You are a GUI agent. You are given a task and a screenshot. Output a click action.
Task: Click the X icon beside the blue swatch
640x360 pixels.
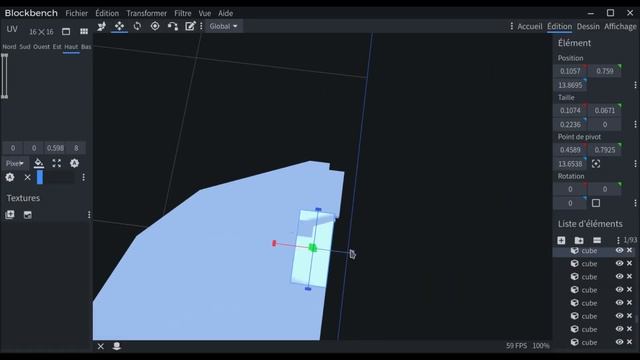tap(27, 177)
